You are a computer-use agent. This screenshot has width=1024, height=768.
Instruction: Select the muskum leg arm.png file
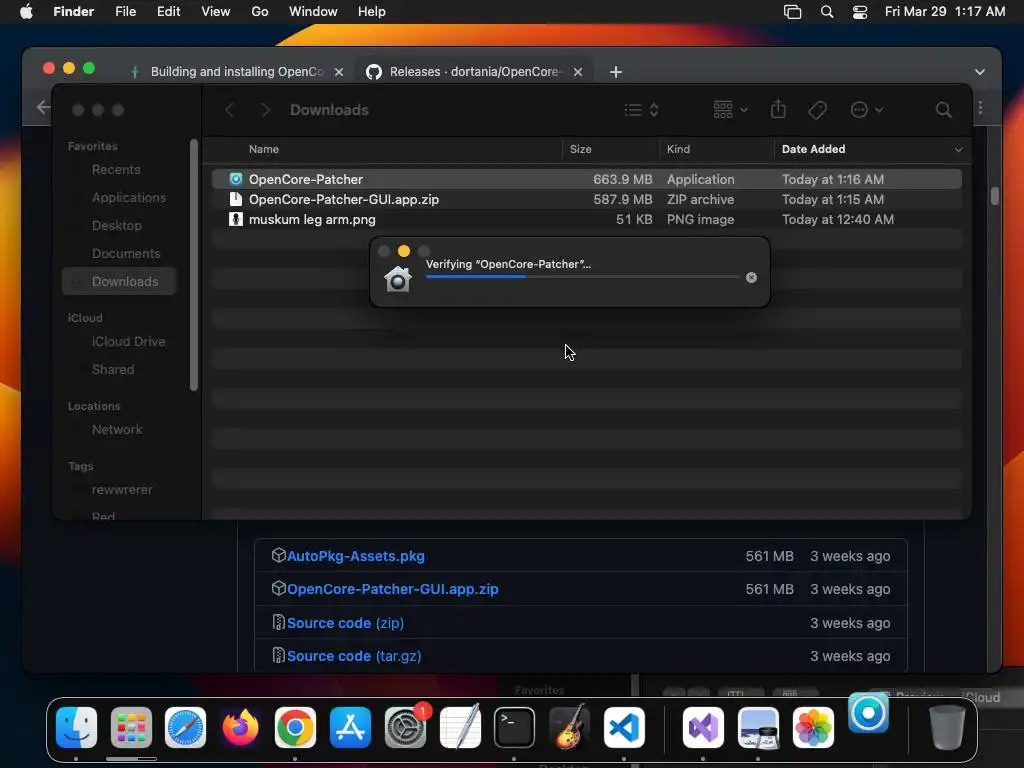click(586, 219)
